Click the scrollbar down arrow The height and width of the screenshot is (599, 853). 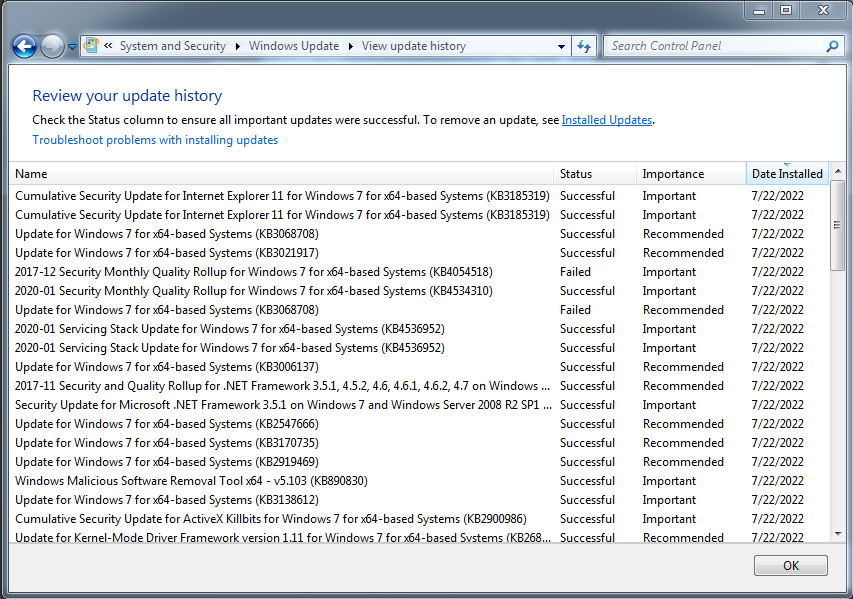point(838,534)
